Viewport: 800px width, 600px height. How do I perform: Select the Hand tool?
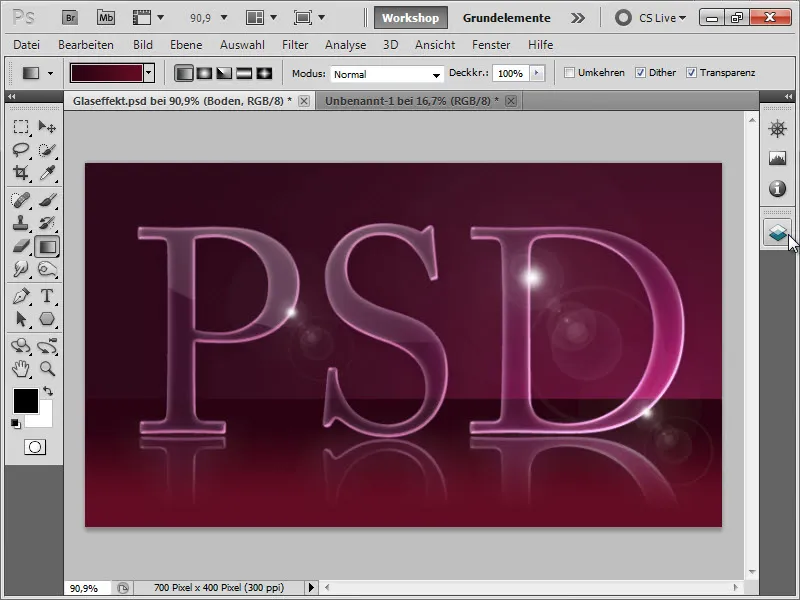point(21,368)
